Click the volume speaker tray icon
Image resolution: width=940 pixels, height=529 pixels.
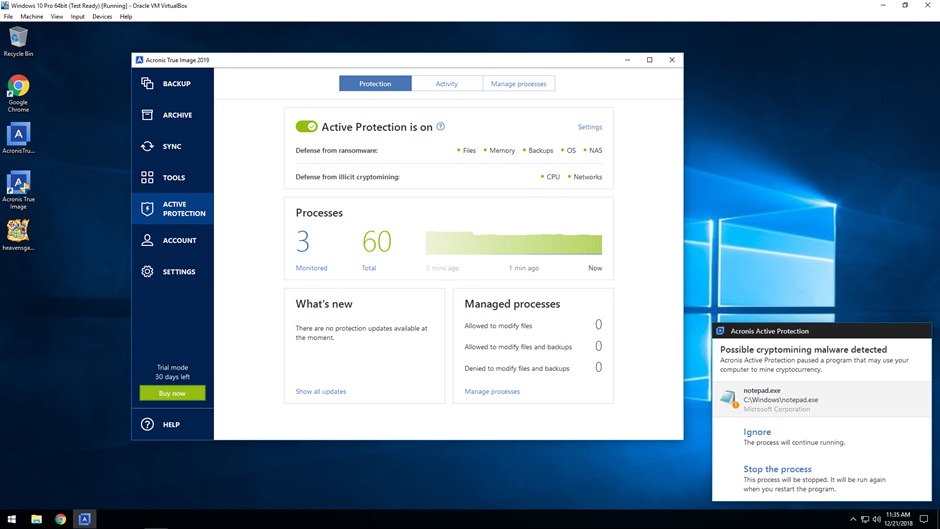pos(876,519)
